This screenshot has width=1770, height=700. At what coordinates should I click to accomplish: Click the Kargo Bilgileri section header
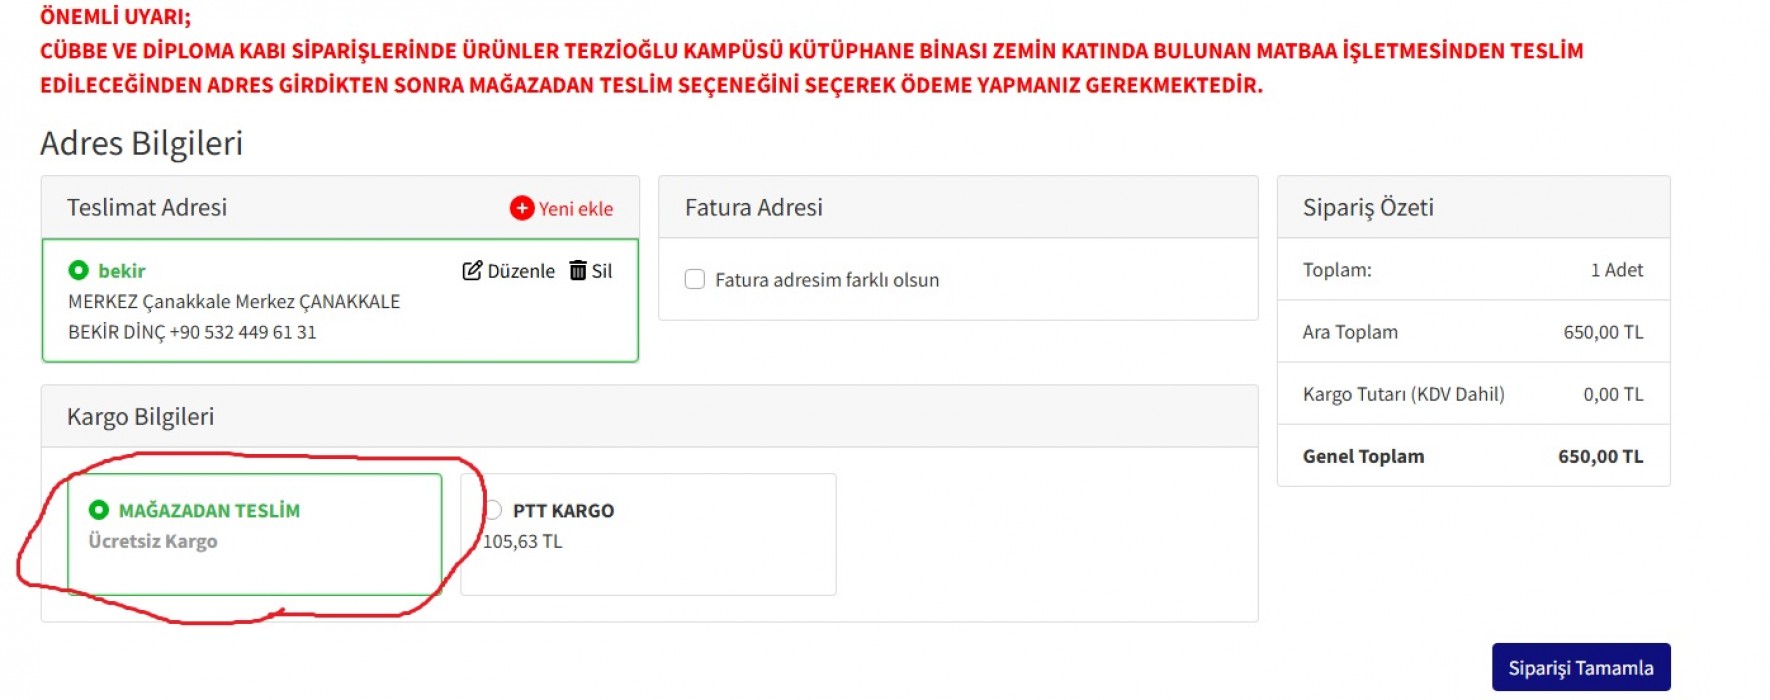click(140, 416)
